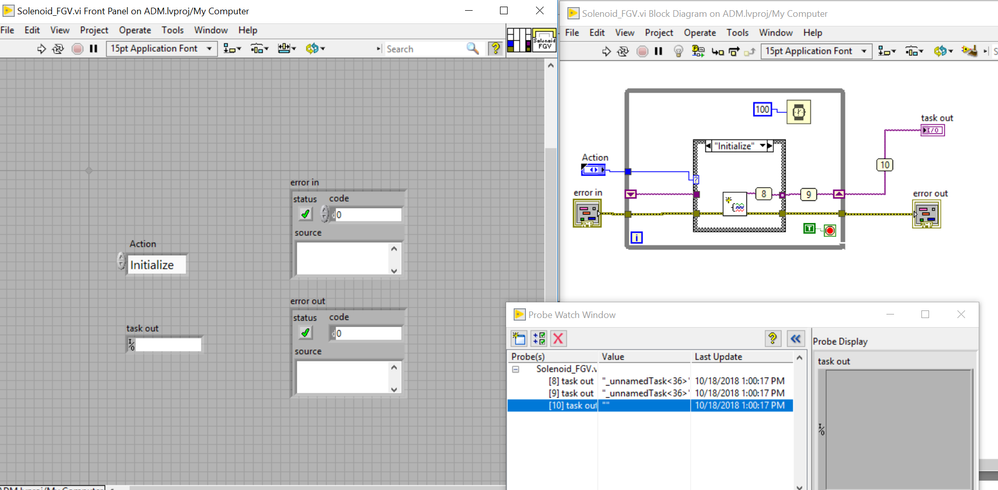Screen dimensions: 998x490
Task: Collapse Solenoid_FGV tree node in Probe Watch
Action: (x=516, y=368)
